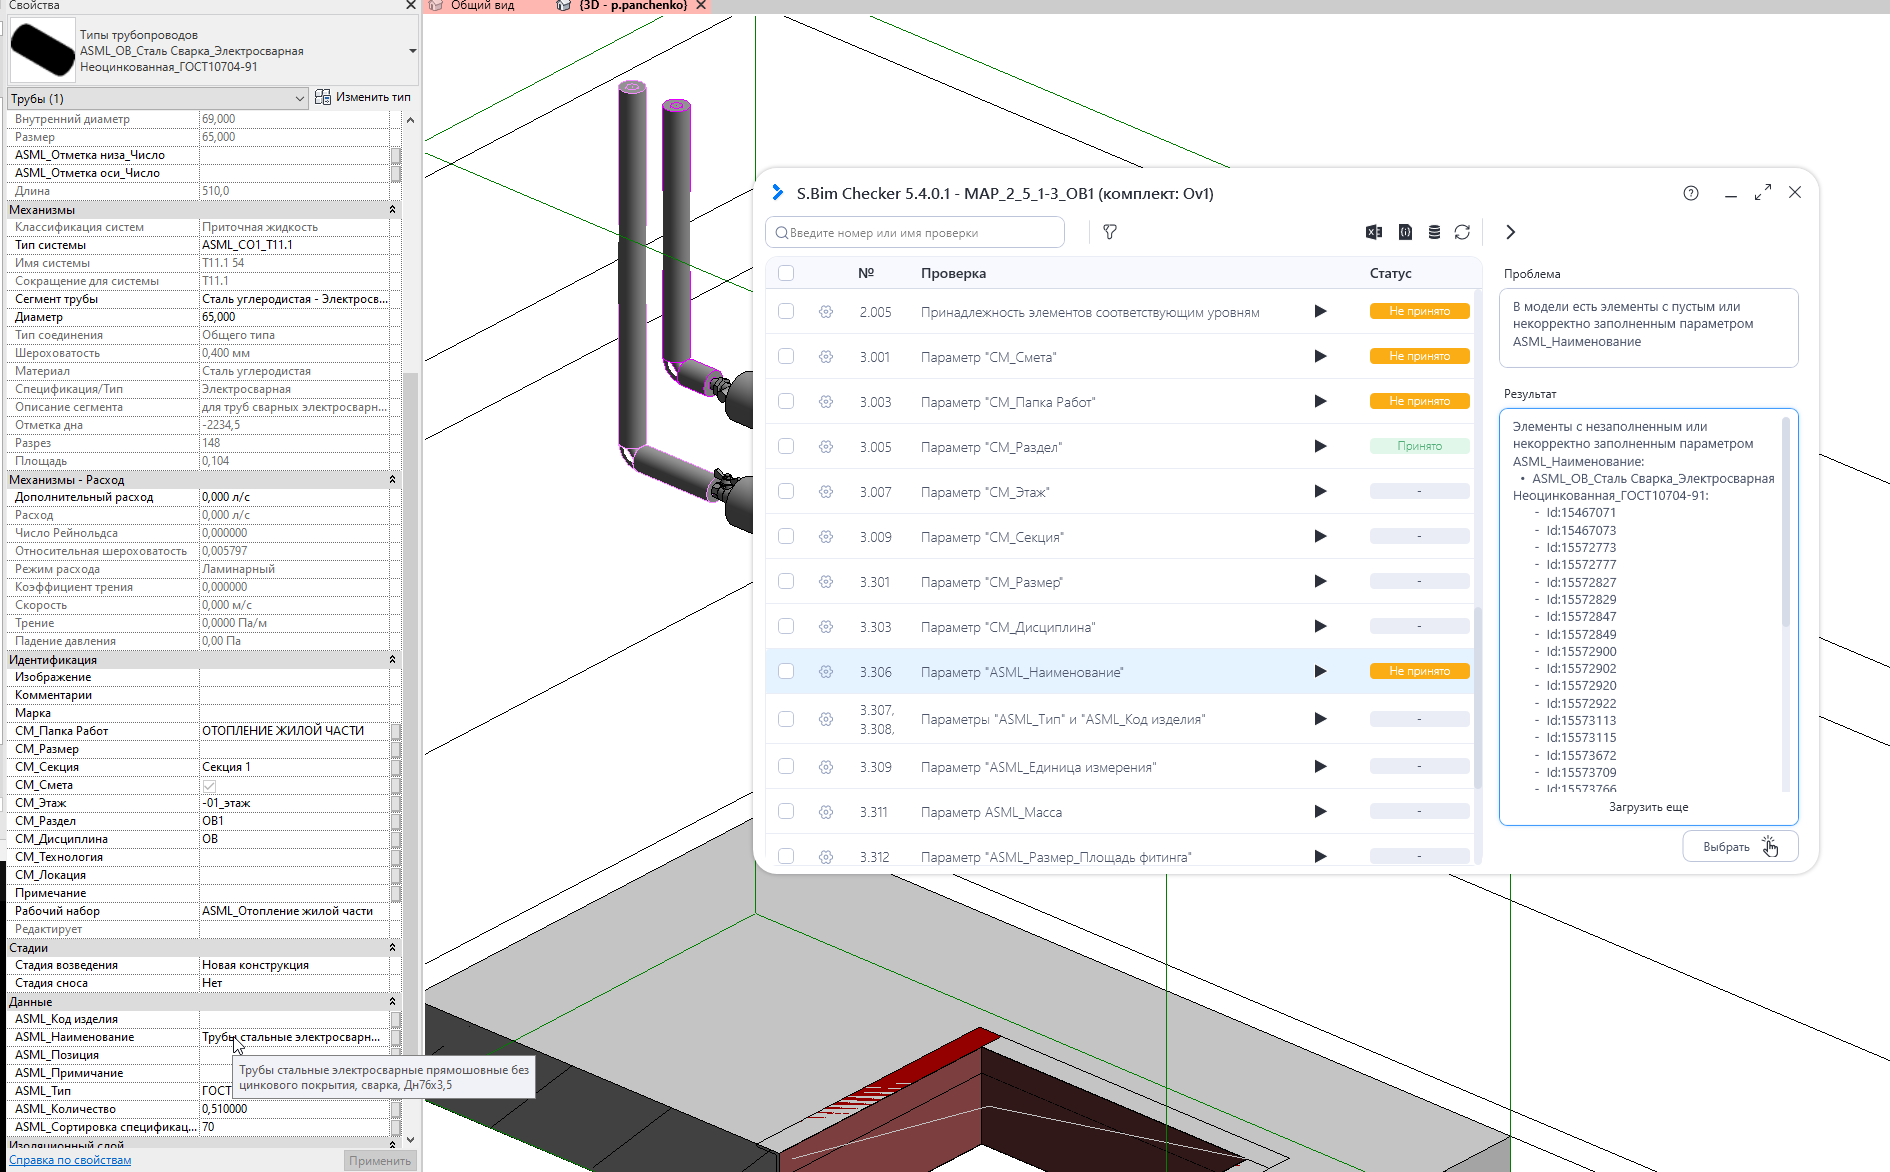
Task: Run check 3.007 "СМ_Этаж"
Action: [x=1320, y=491]
